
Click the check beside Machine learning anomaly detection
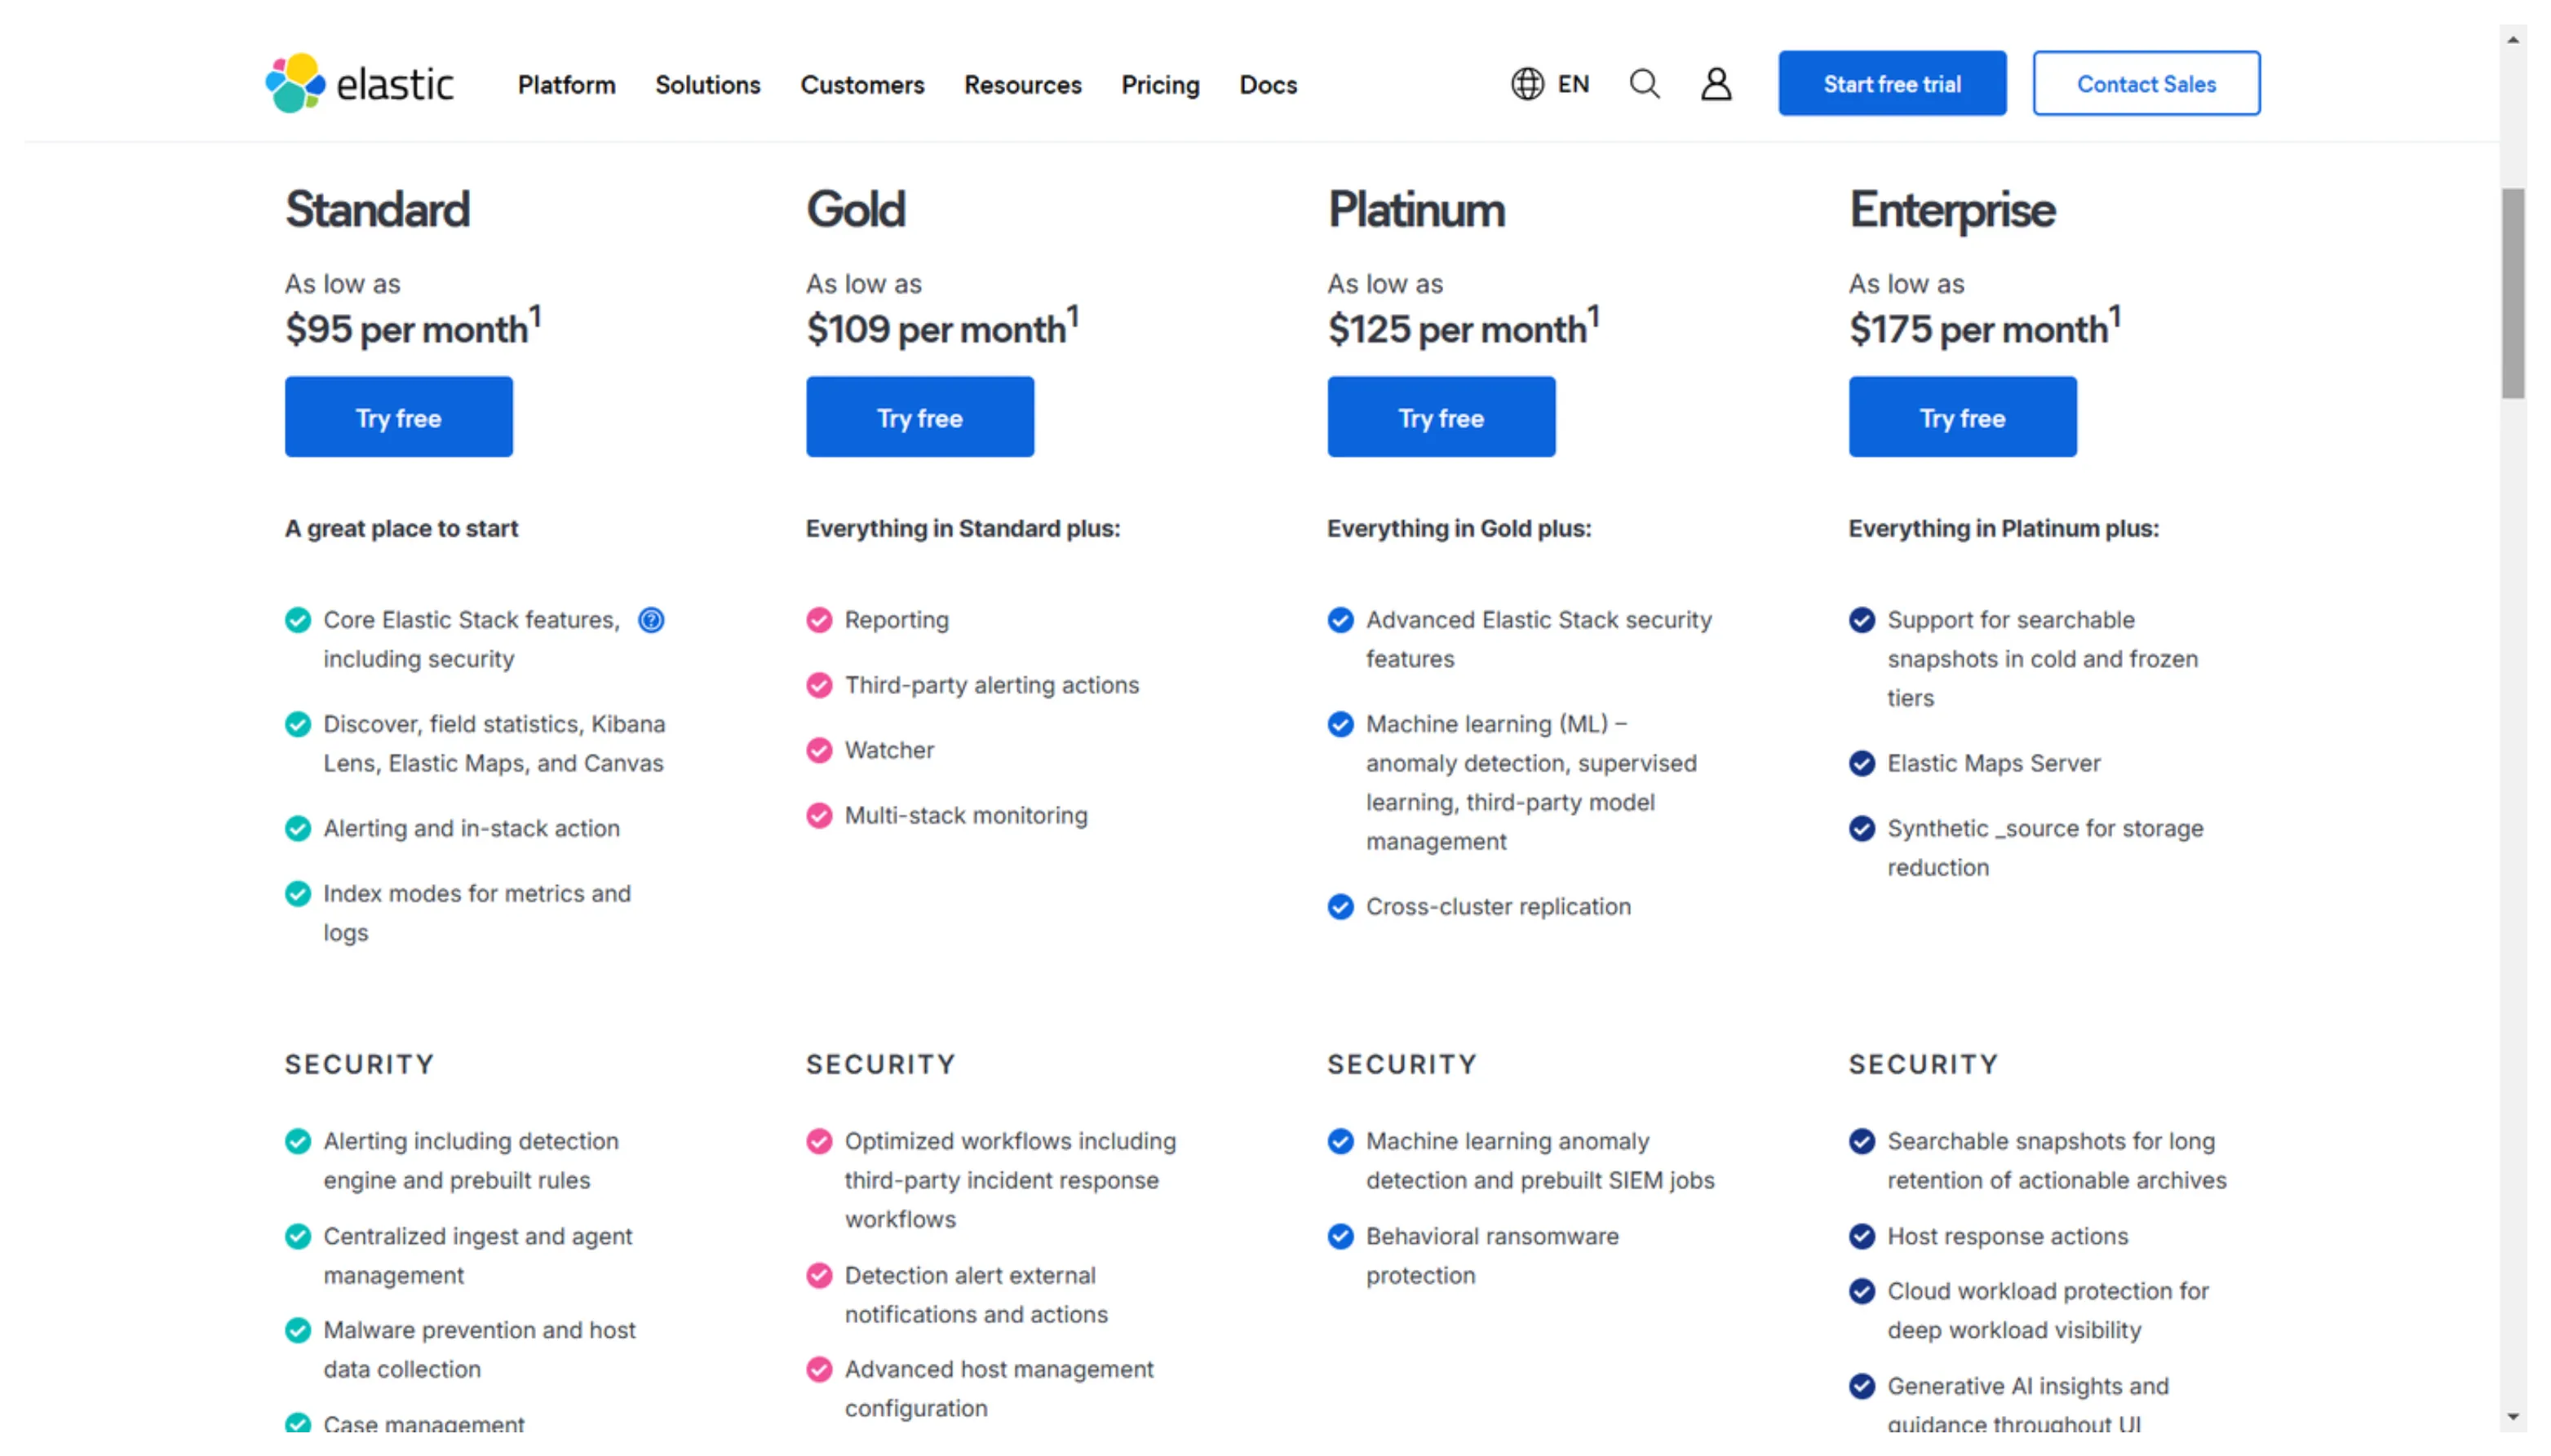tap(1340, 1141)
